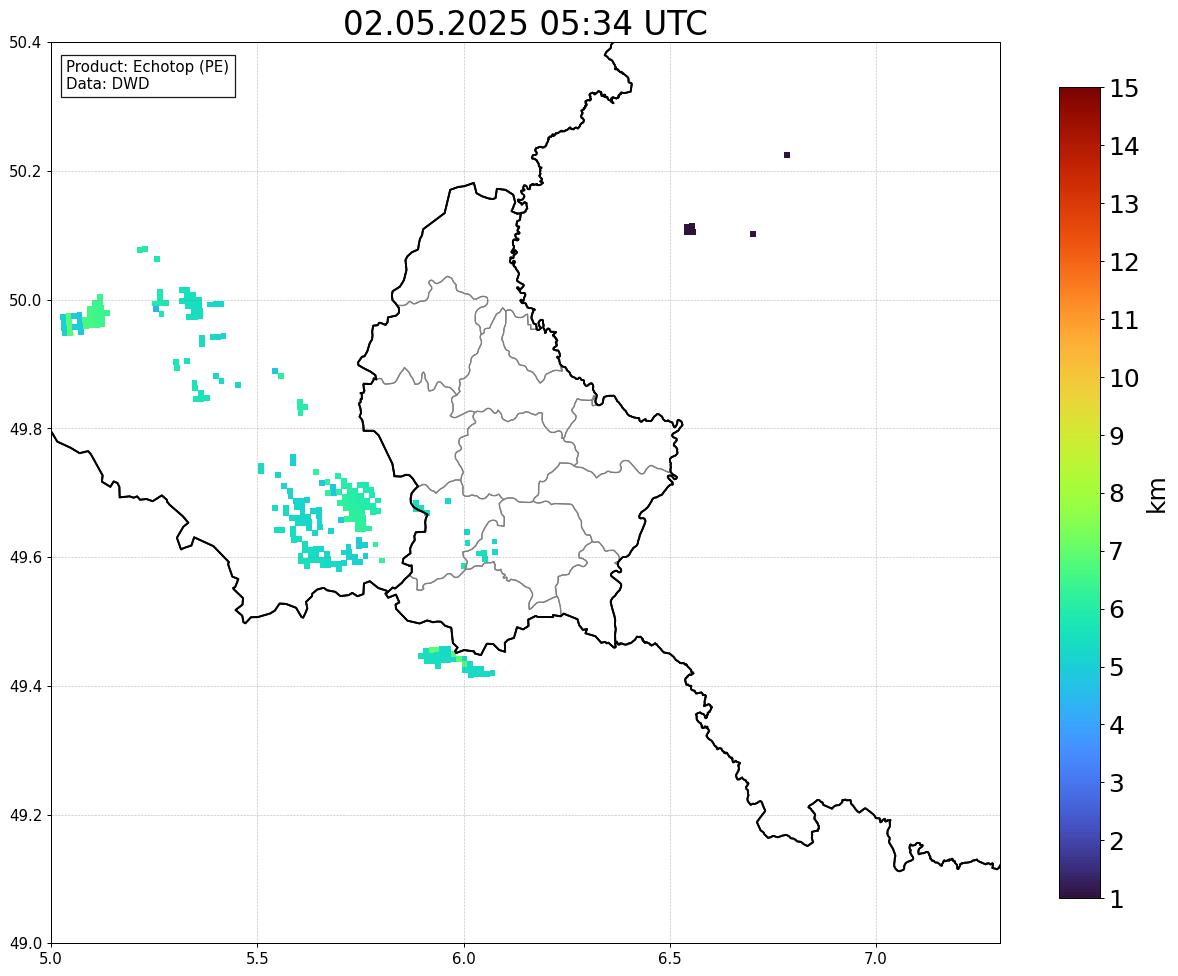Click the colorbar tick label "3"
The image size is (1178, 976).
pos(1117,783)
